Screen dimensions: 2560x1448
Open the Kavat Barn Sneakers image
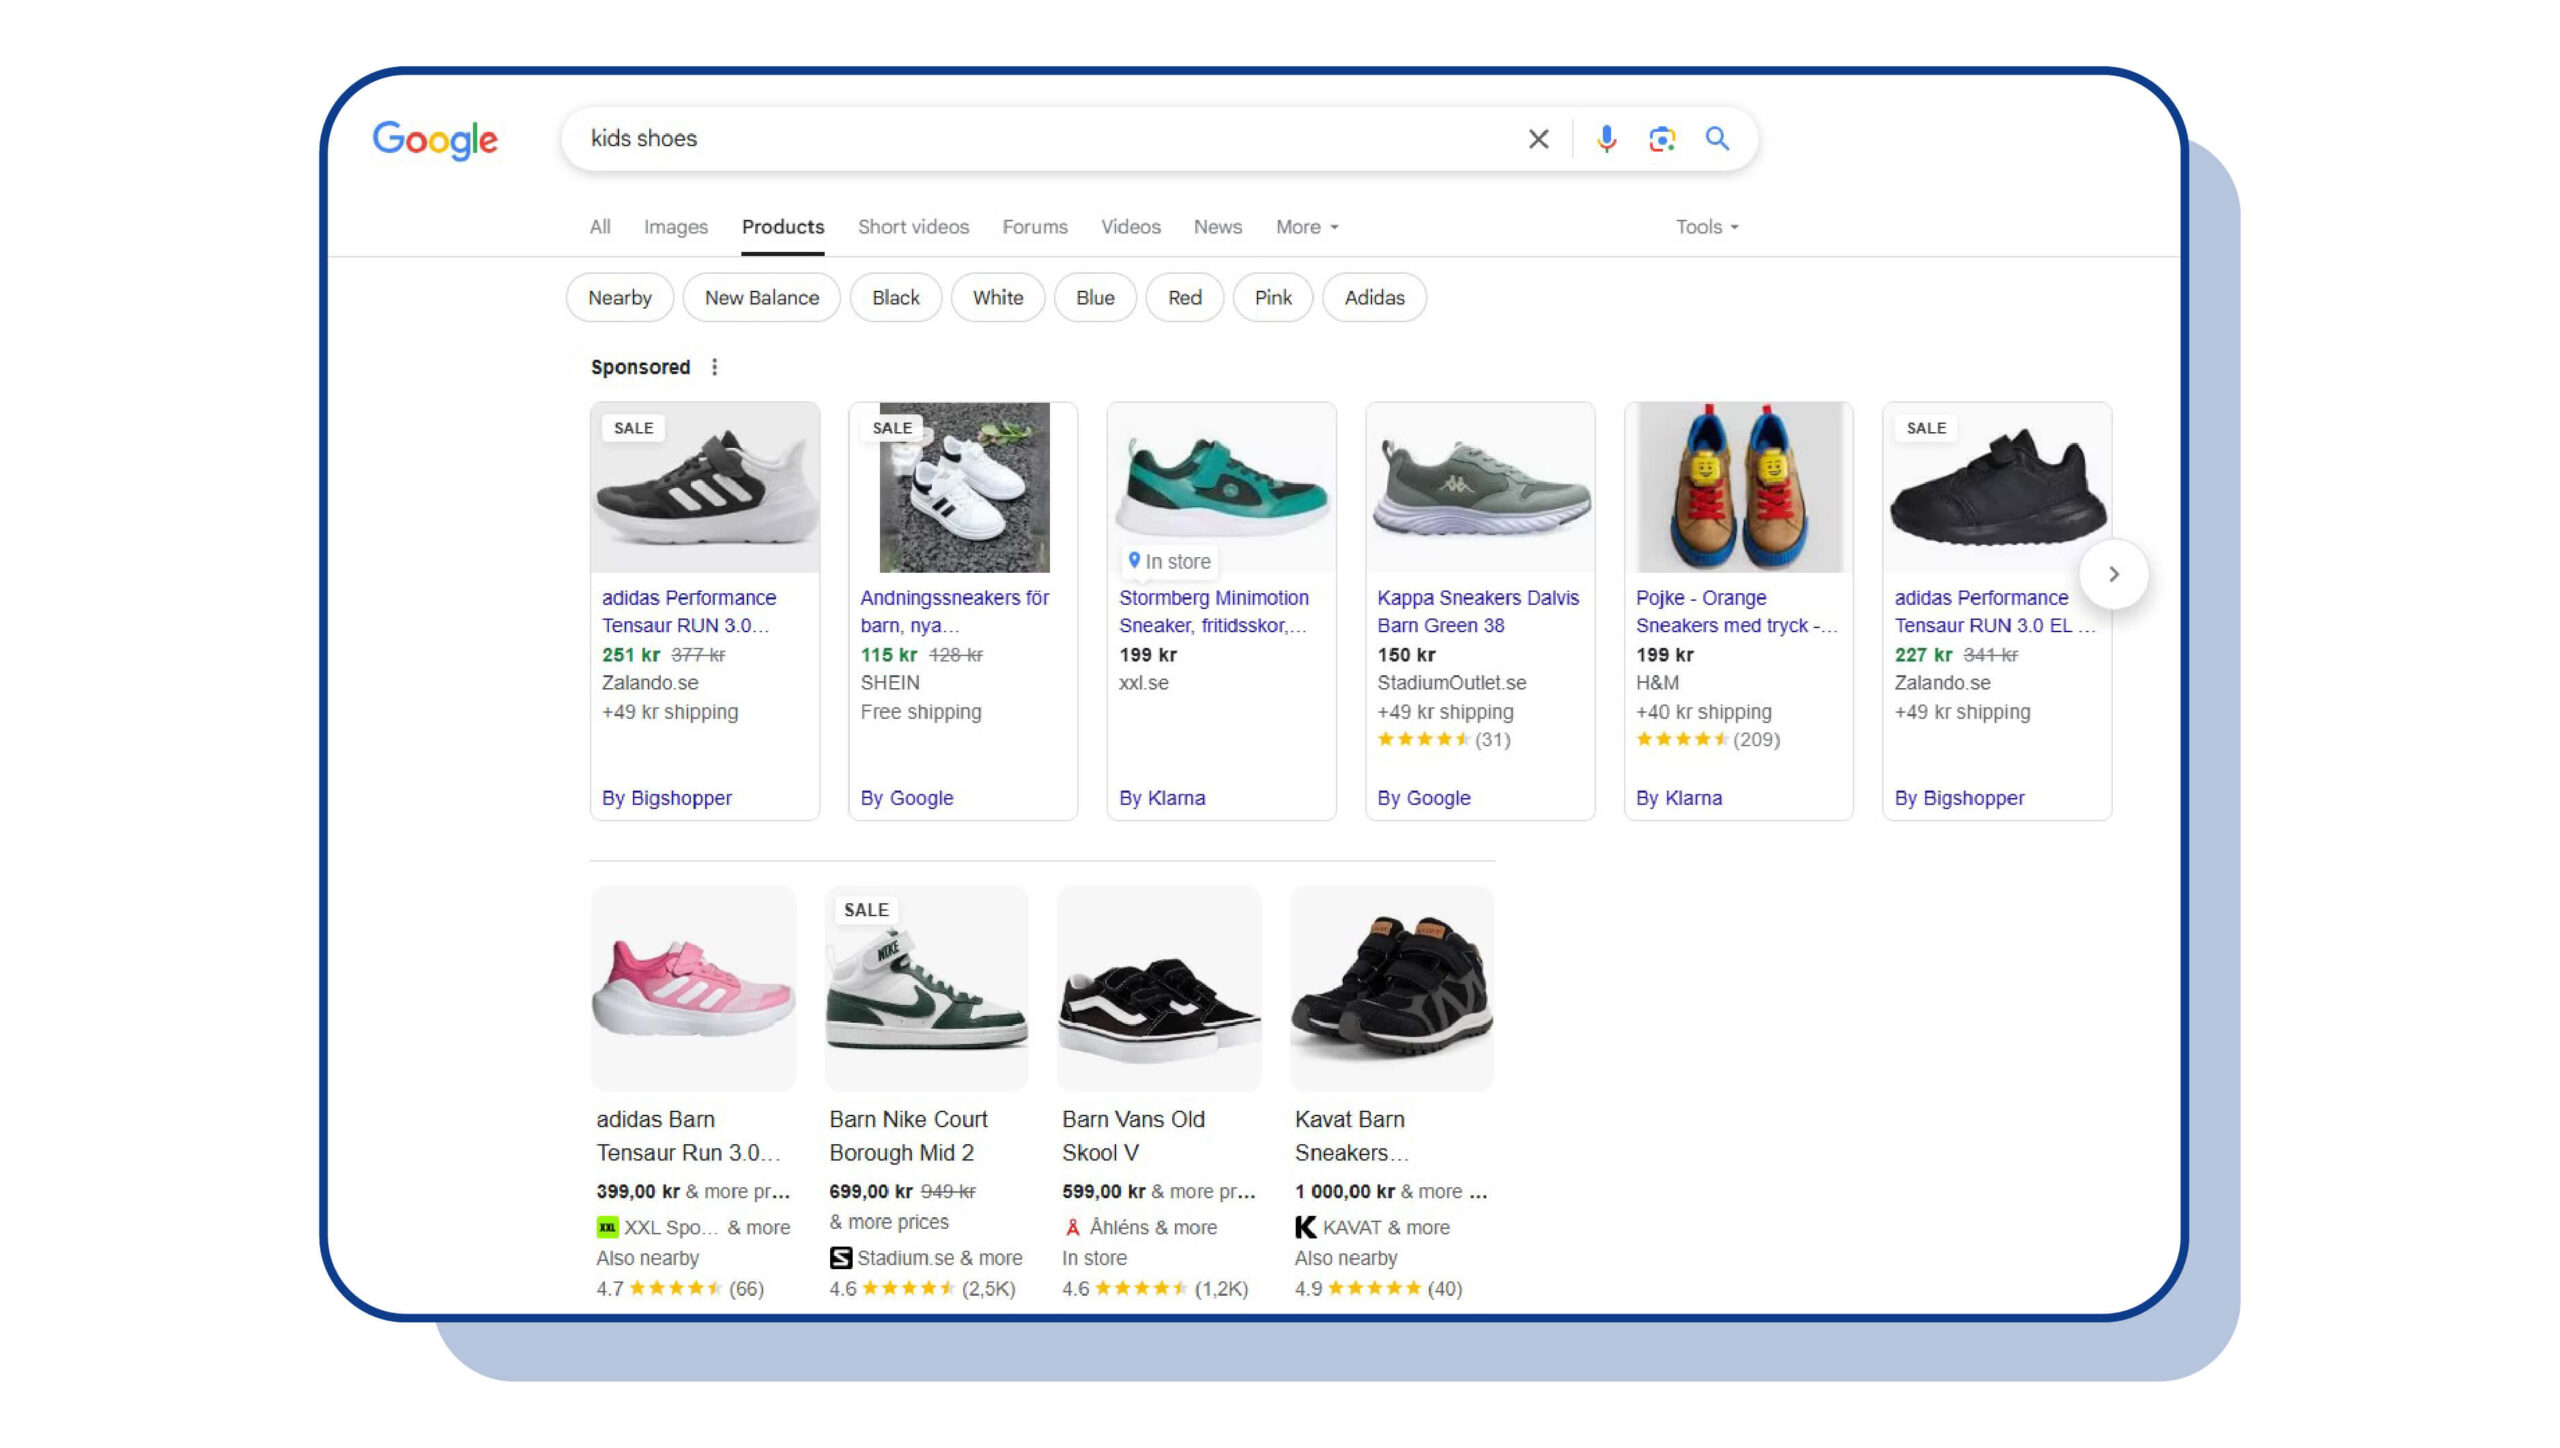click(x=1392, y=988)
